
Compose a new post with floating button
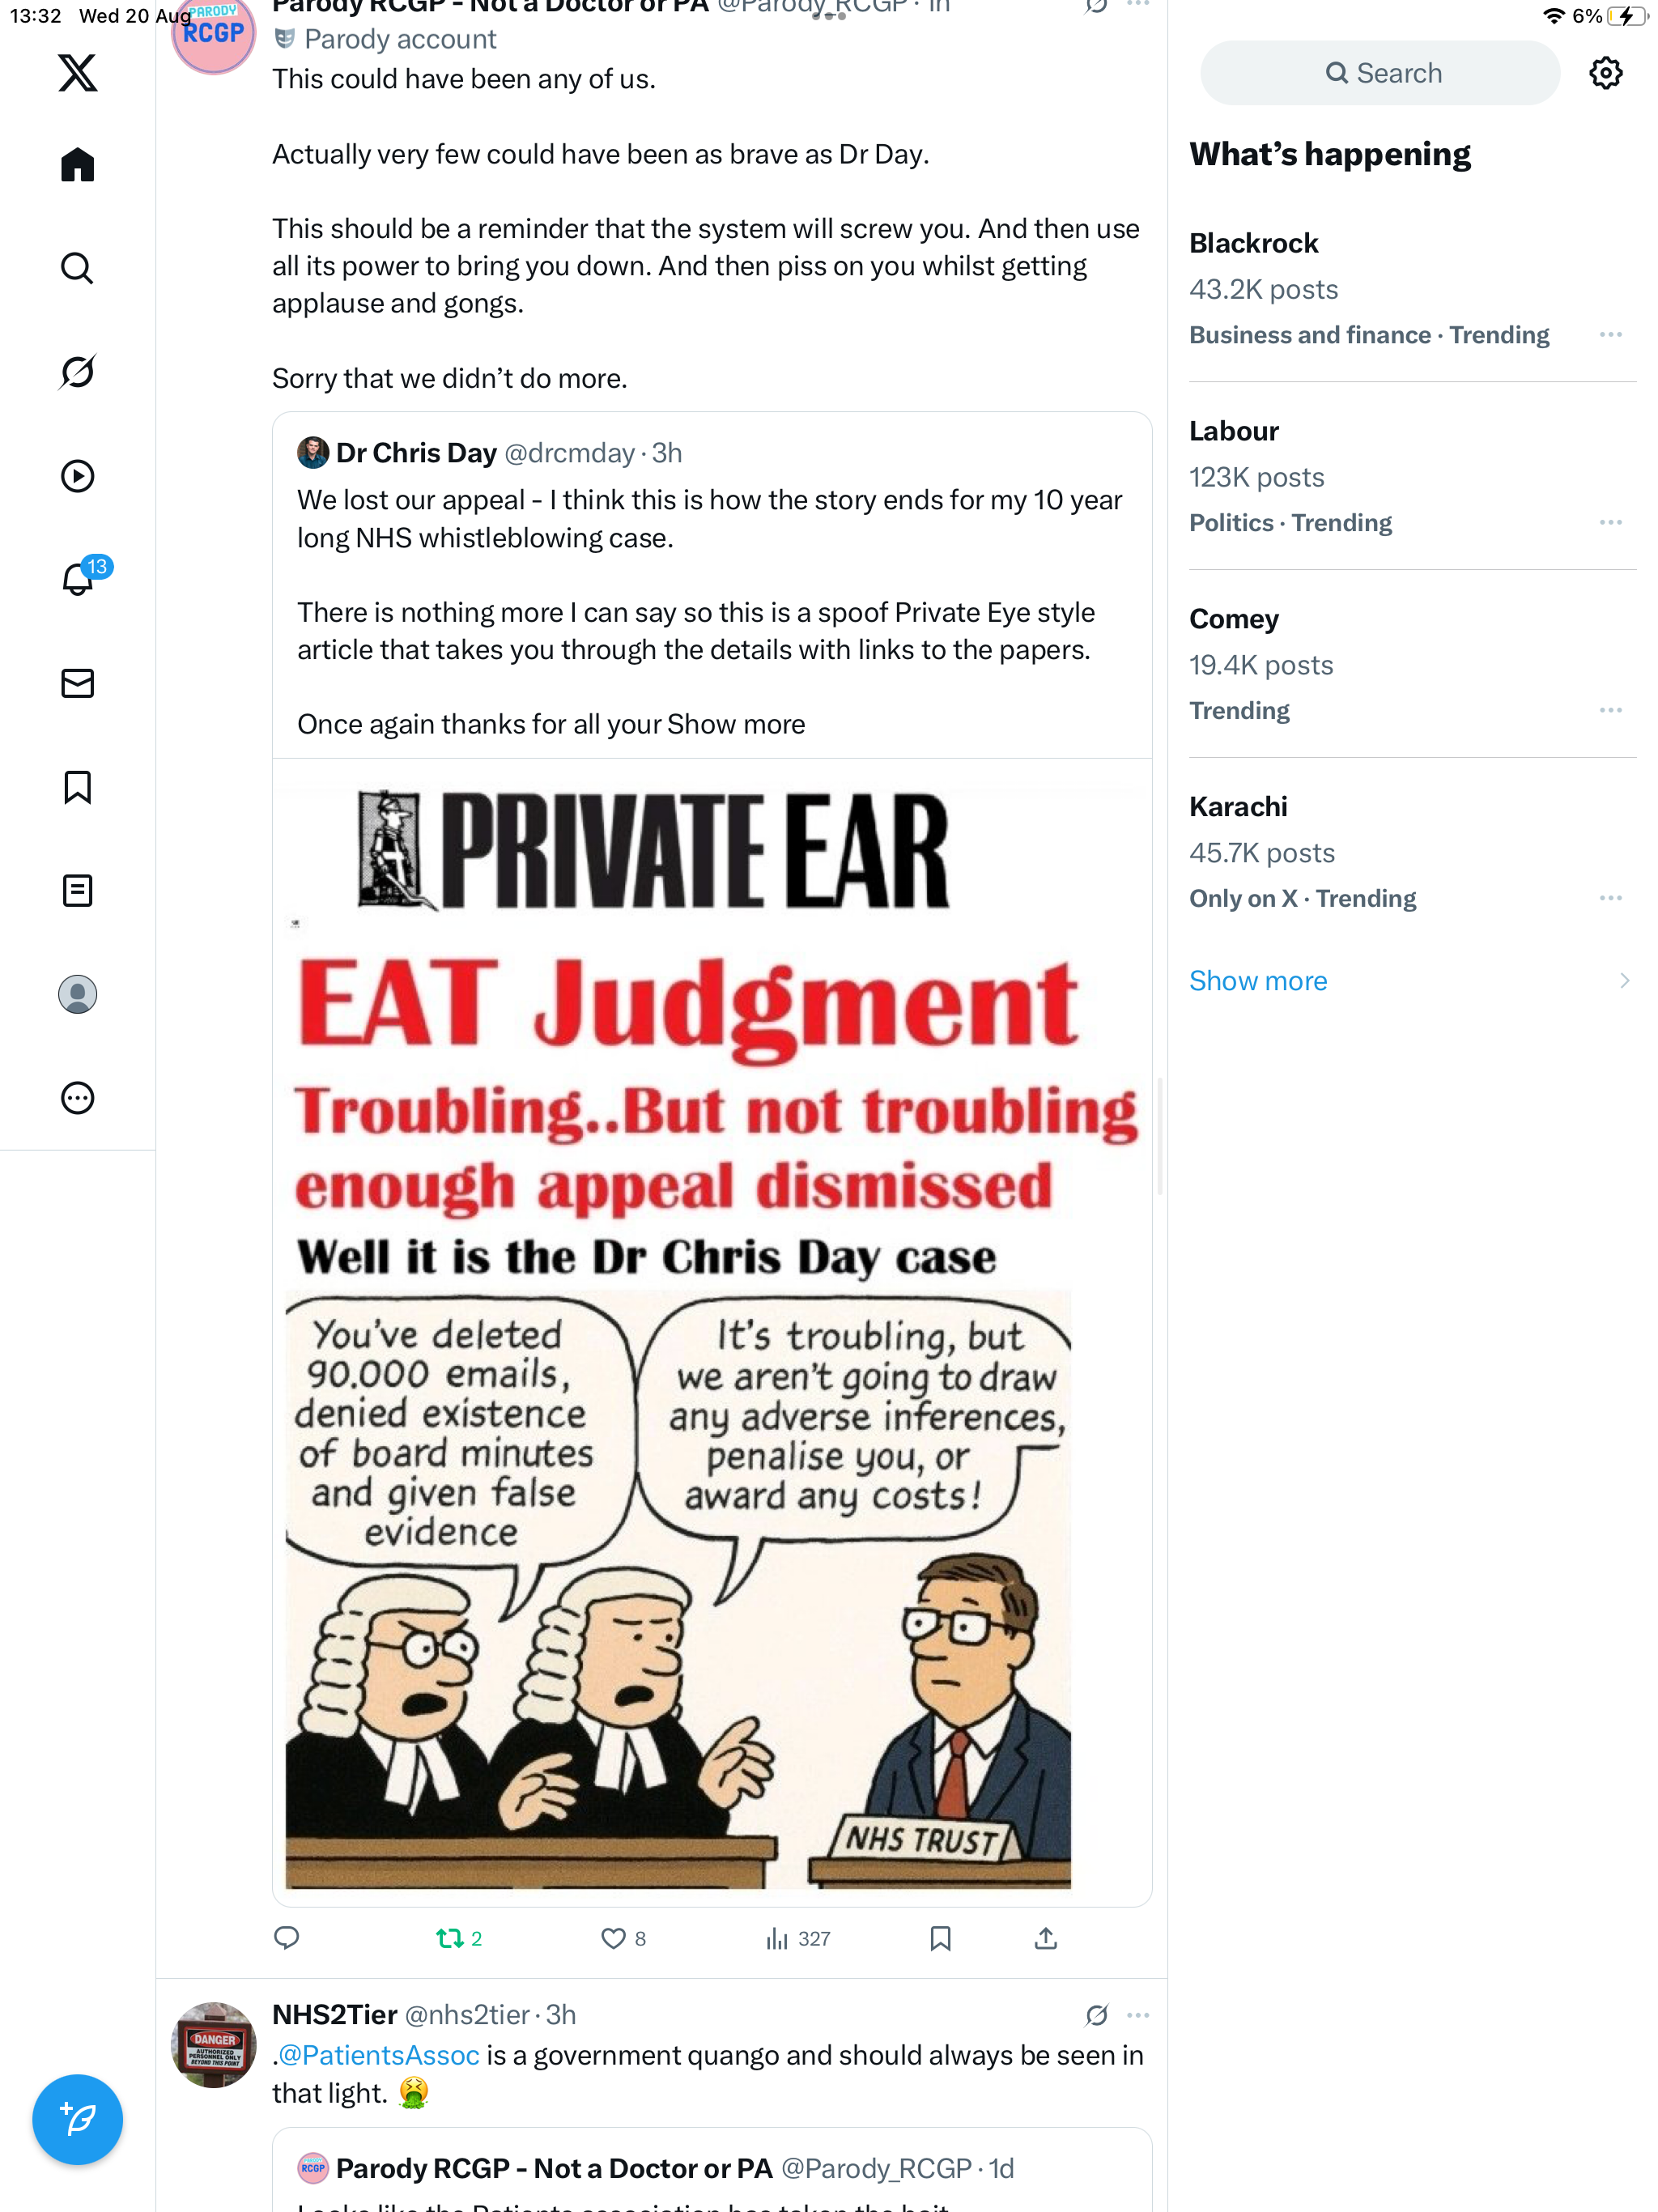[77, 2119]
